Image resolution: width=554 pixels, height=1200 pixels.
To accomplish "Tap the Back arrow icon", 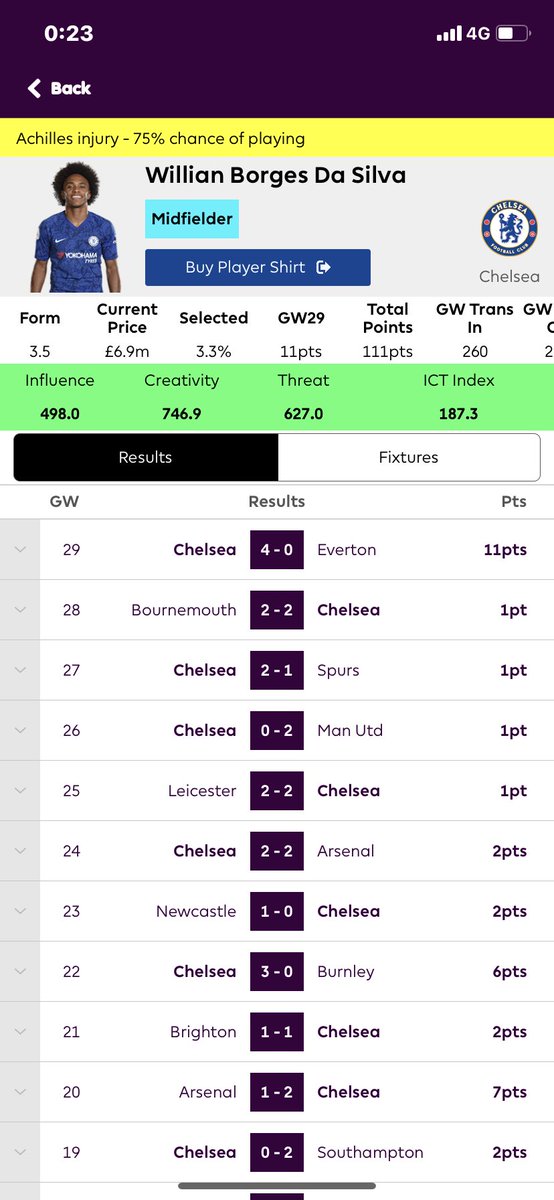I will pyautogui.click(x=35, y=88).
